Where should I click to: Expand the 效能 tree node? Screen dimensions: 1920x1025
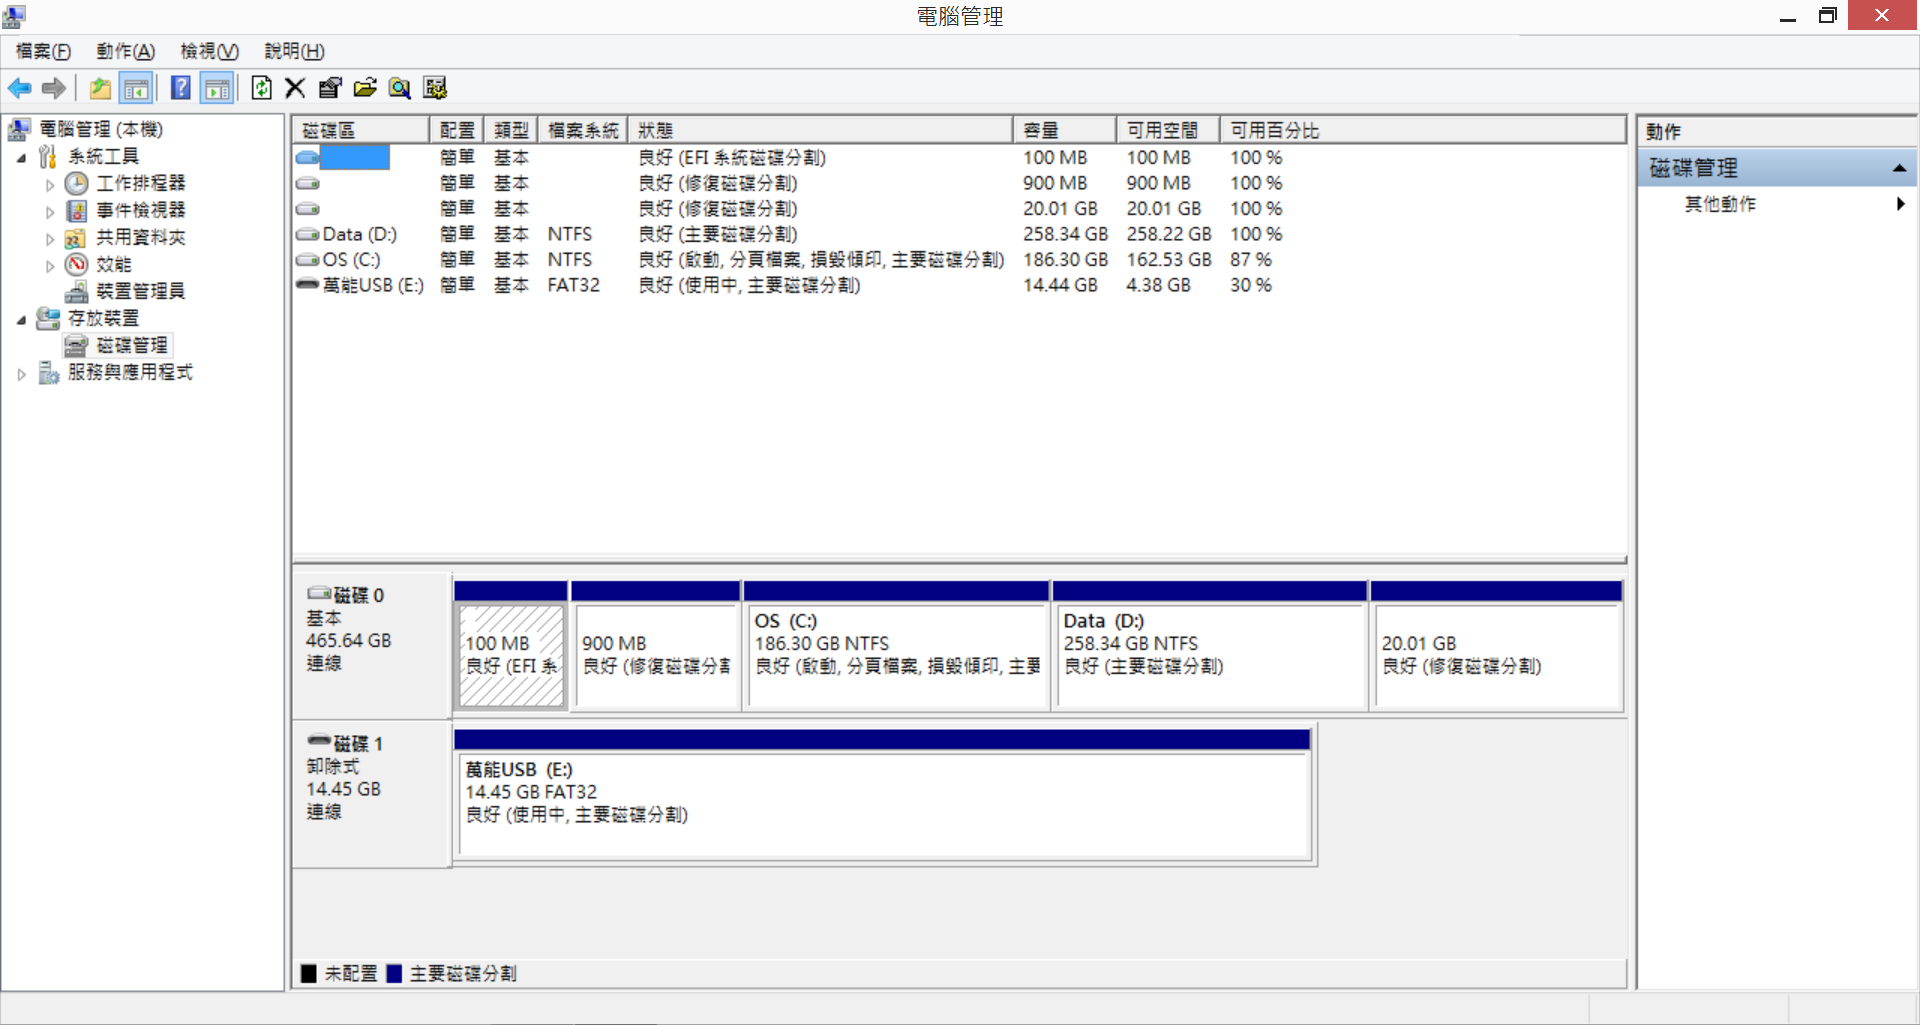pos(50,266)
